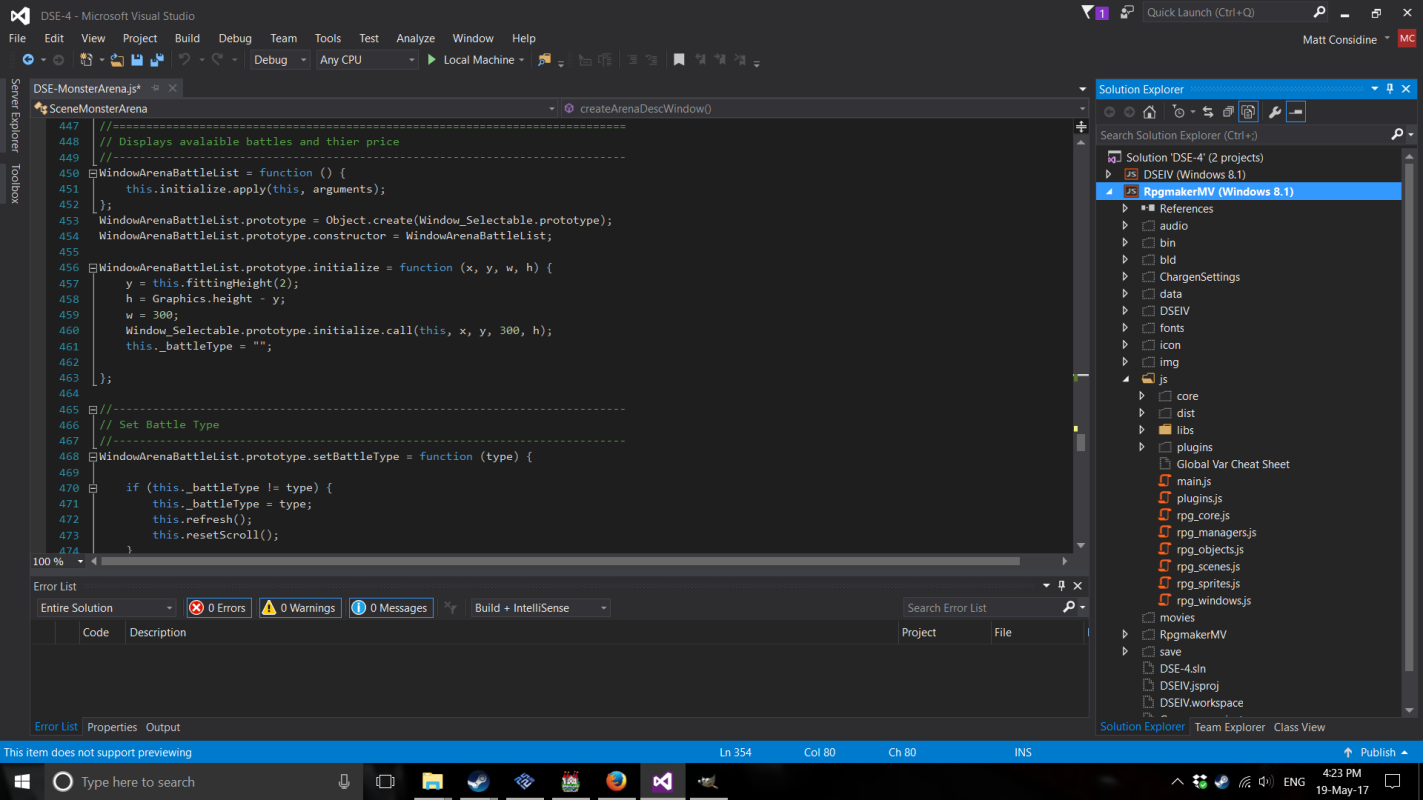Start debugging with Local Machine button
This screenshot has height=800, width=1423.
point(470,60)
